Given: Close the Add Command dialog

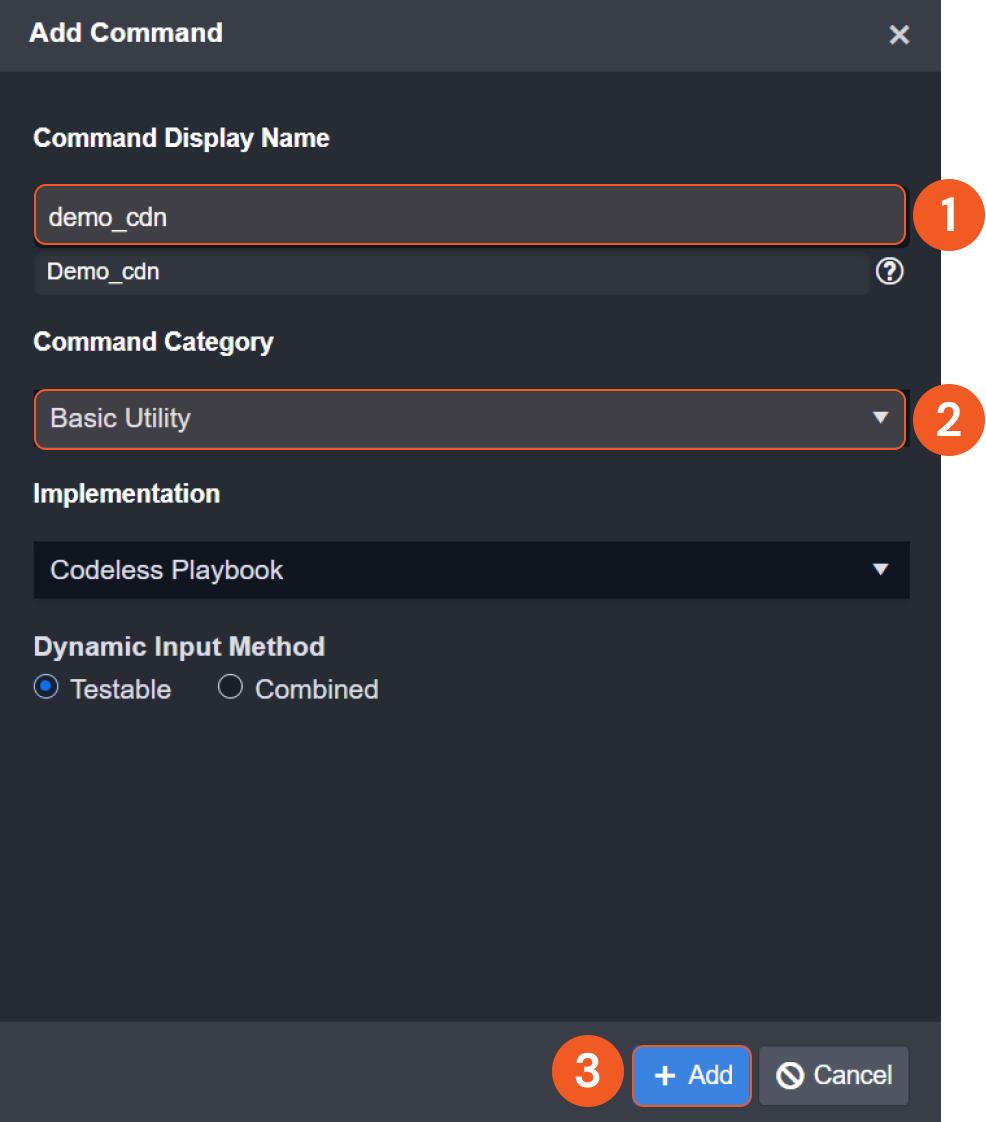Looking at the screenshot, I should tap(899, 35).
